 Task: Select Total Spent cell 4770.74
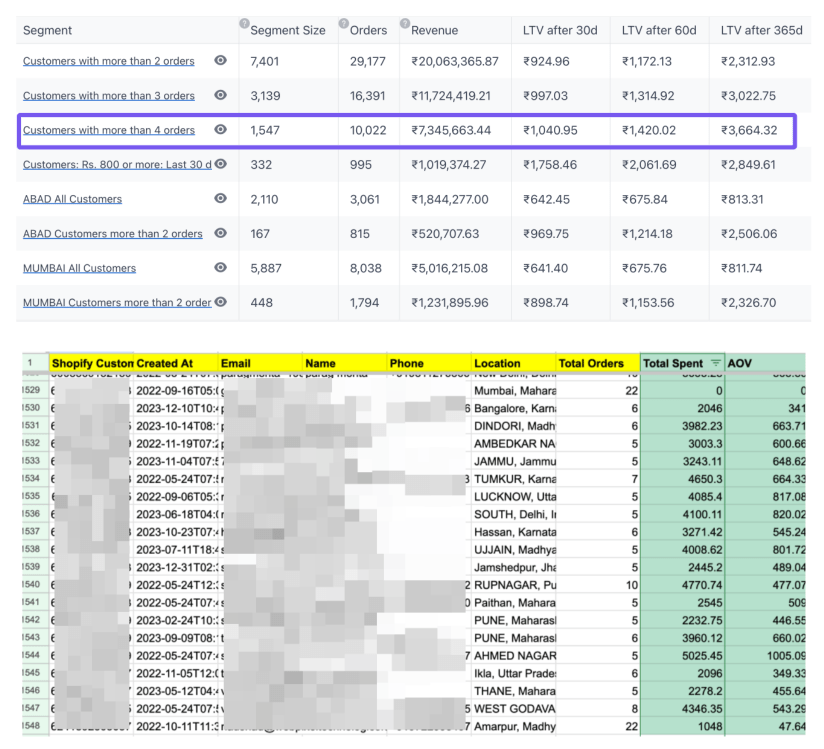(x=683, y=585)
